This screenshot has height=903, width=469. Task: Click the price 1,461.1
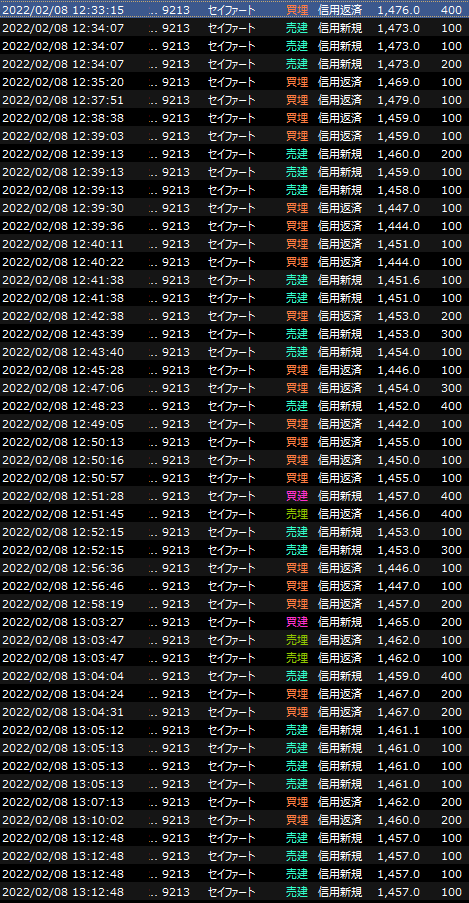coord(399,730)
